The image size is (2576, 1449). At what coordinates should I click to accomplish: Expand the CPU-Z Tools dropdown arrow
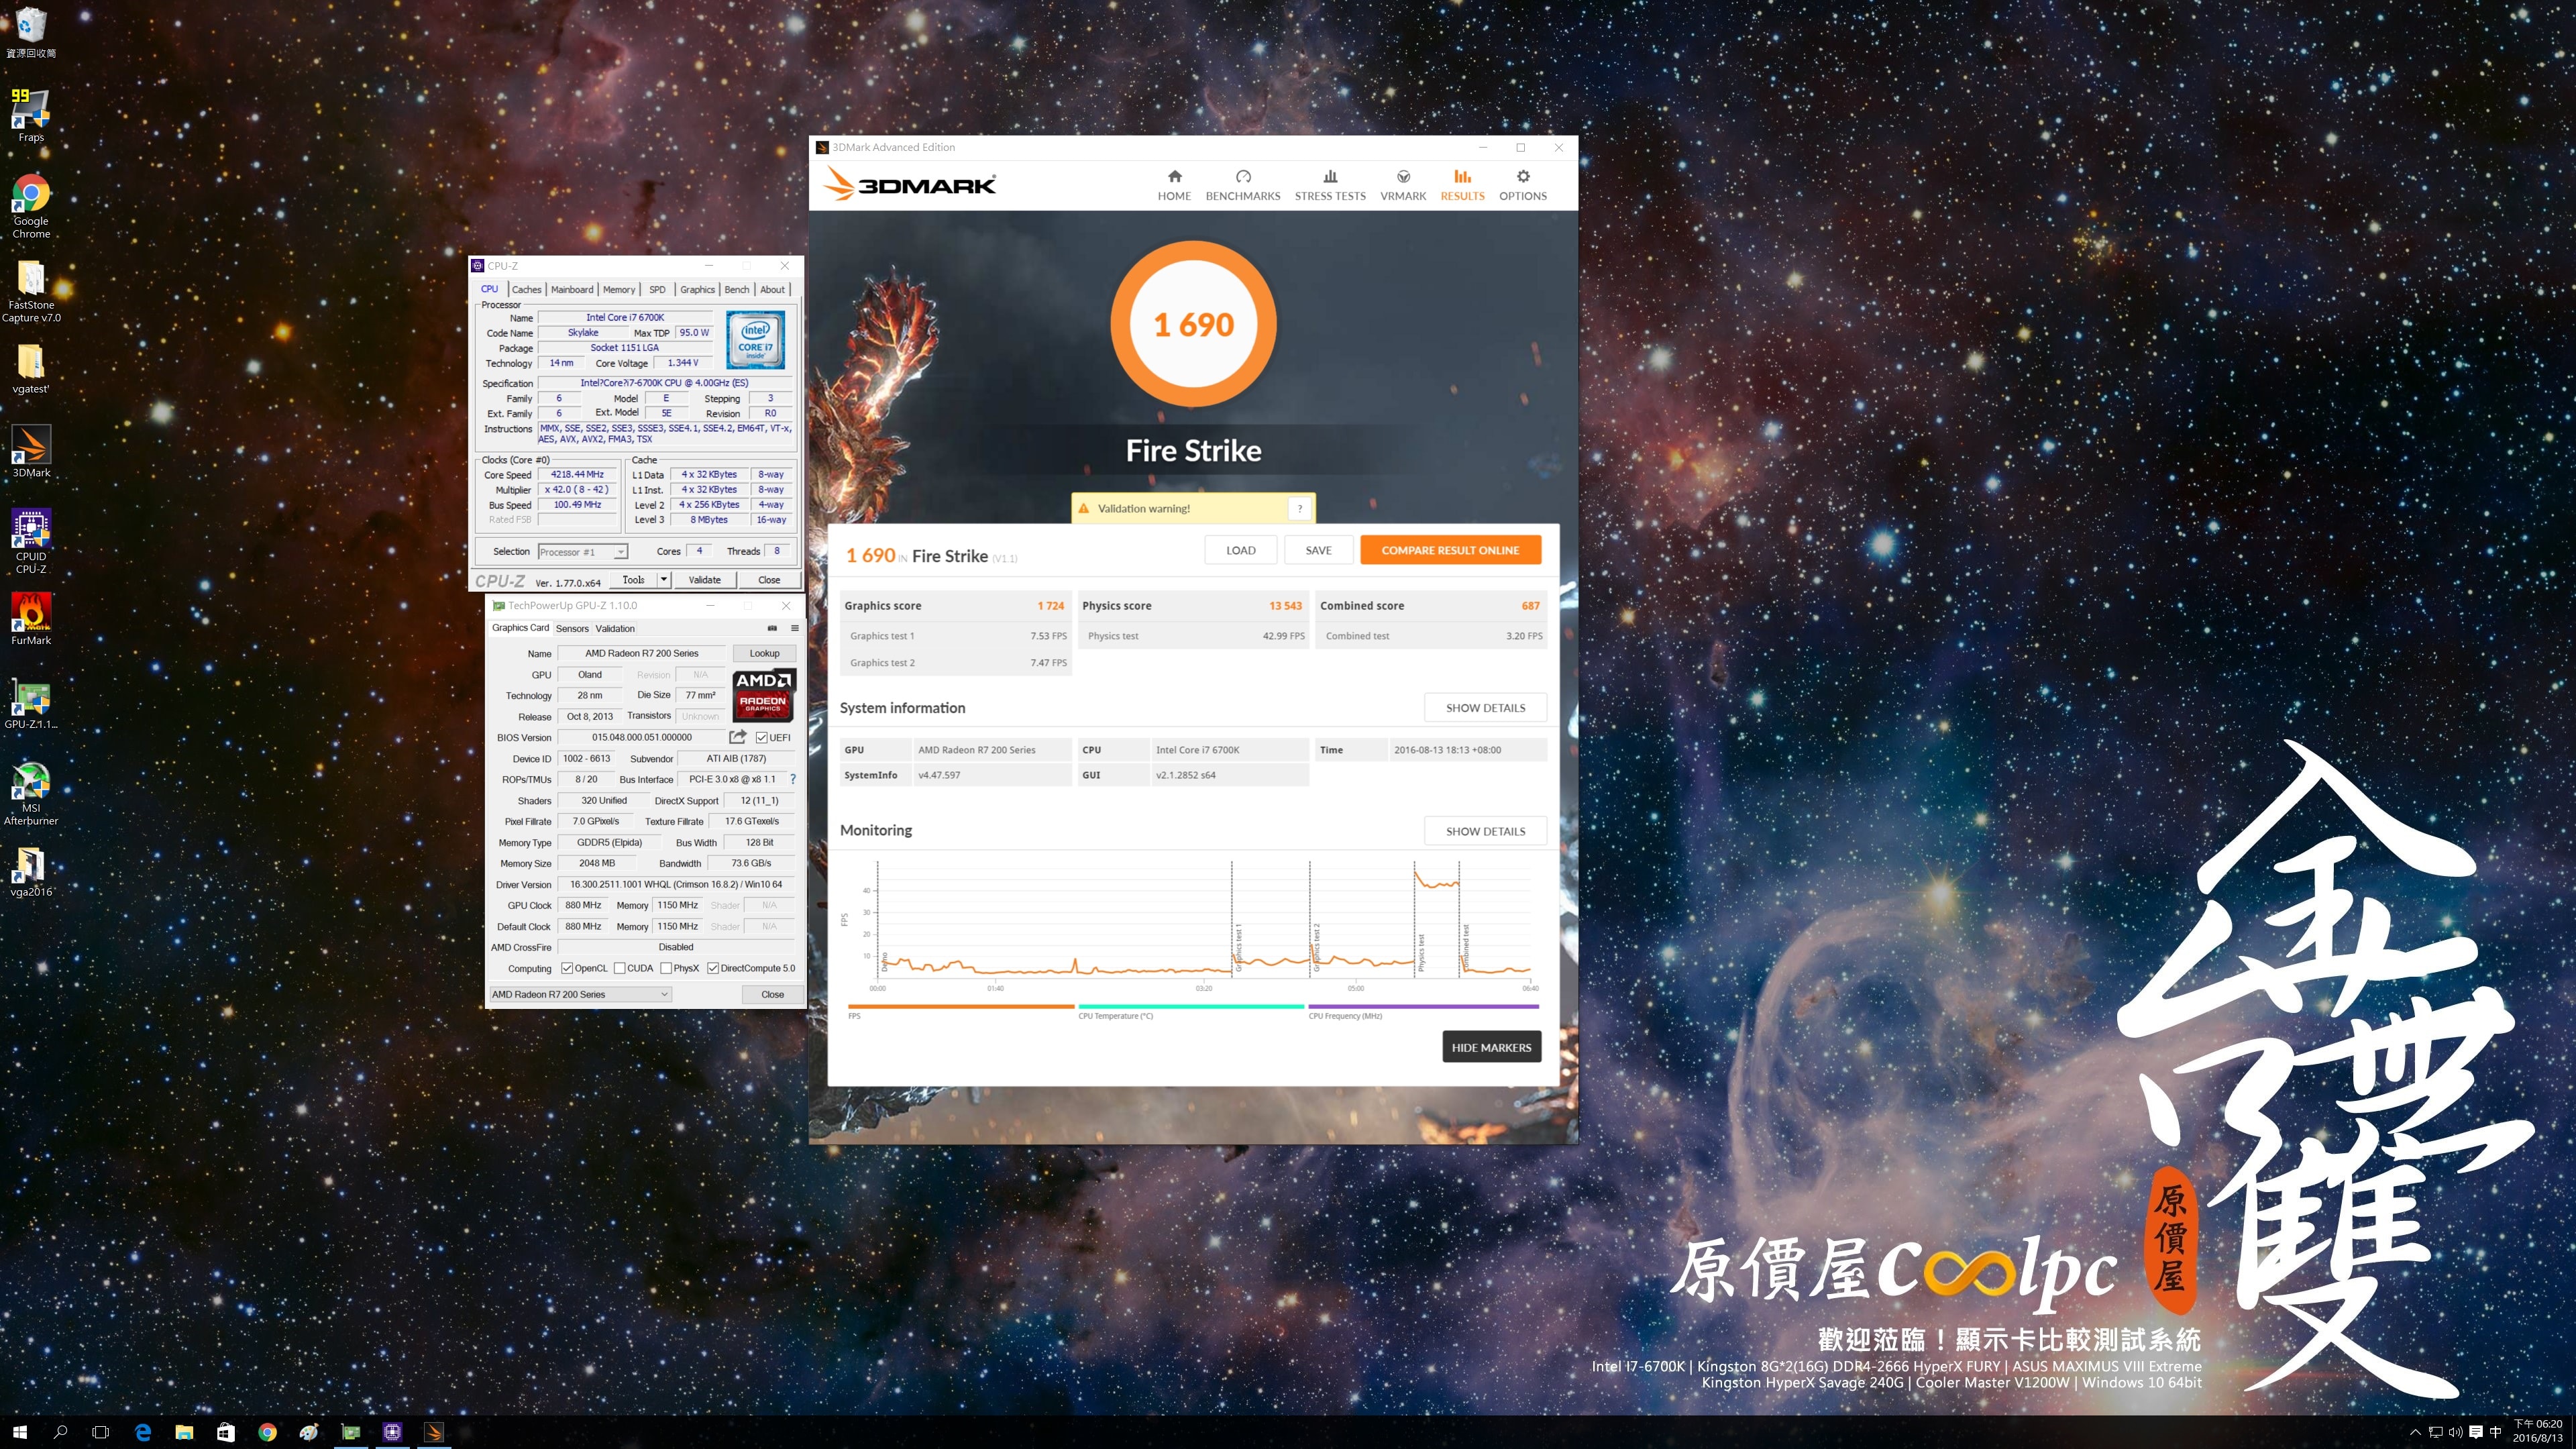(x=663, y=580)
